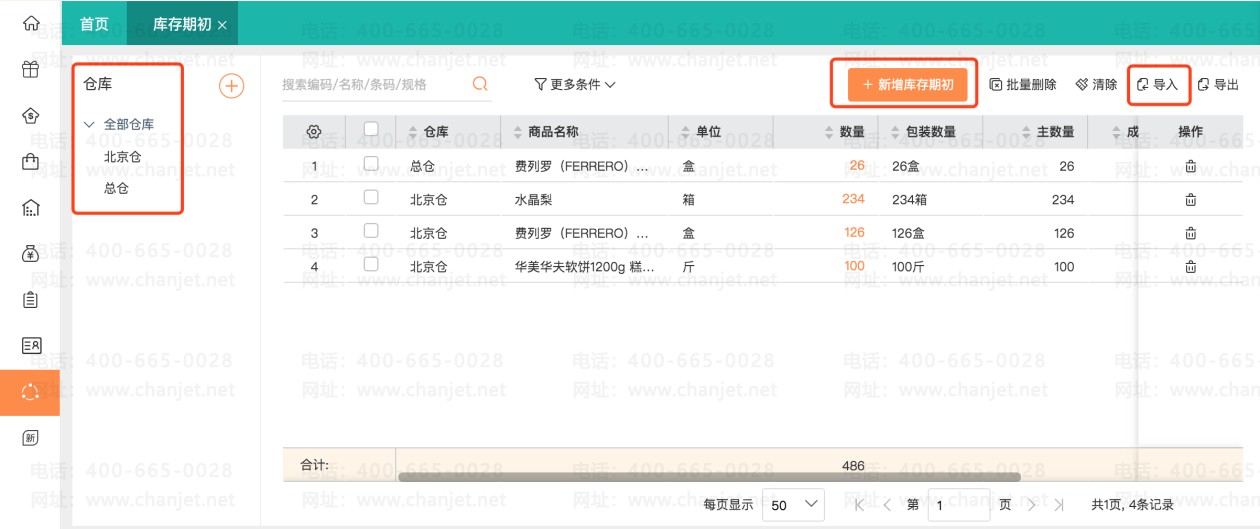Click 新增库存期初 button

point(908,85)
